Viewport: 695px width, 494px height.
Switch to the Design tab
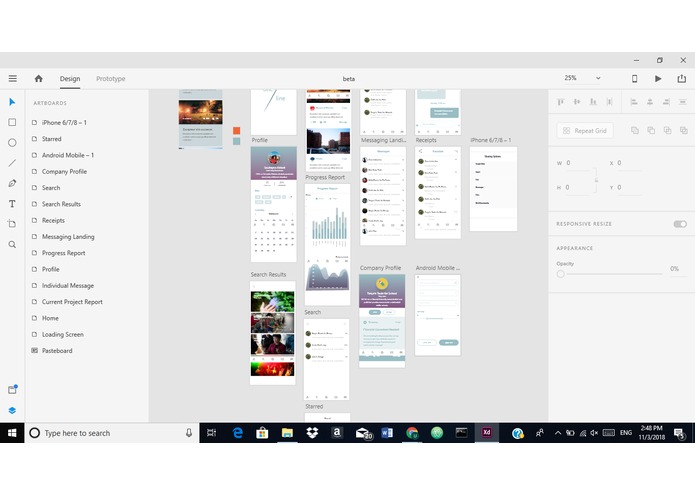[x=70, y=78]
